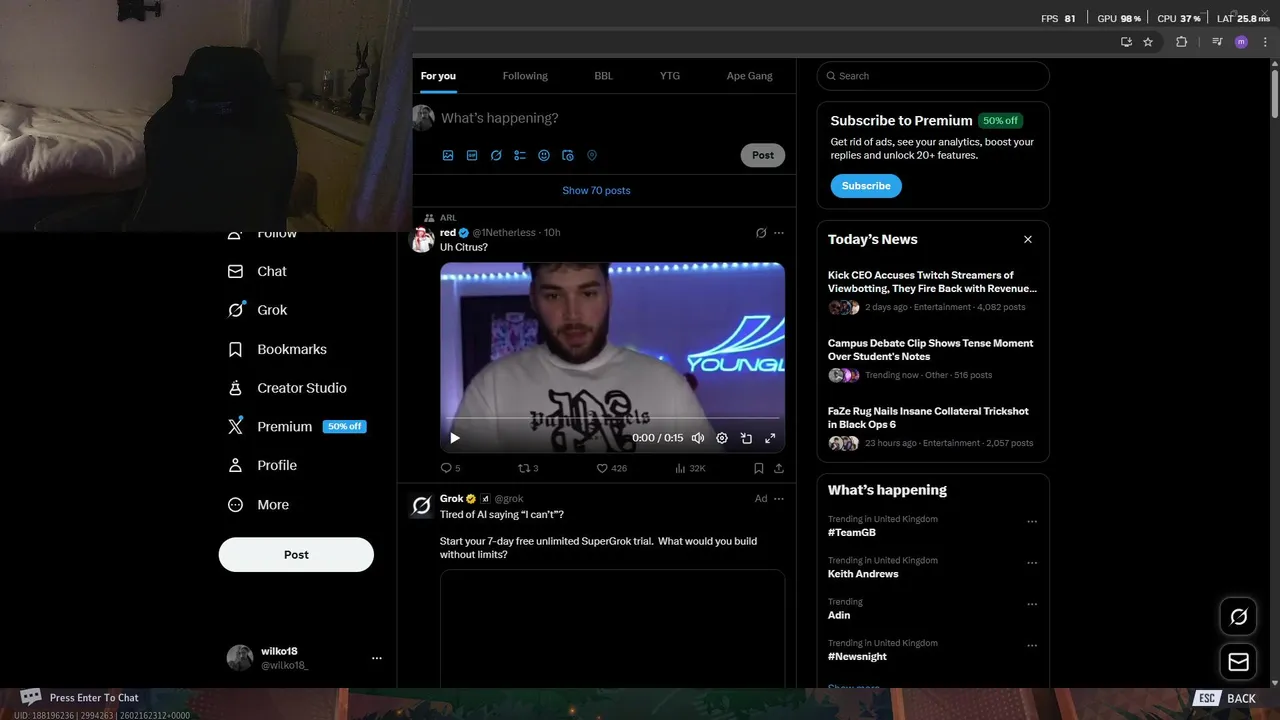Open #Newsnight trending topic
The width and height of the screenshot is (1280, 720).
click(857, 657)
